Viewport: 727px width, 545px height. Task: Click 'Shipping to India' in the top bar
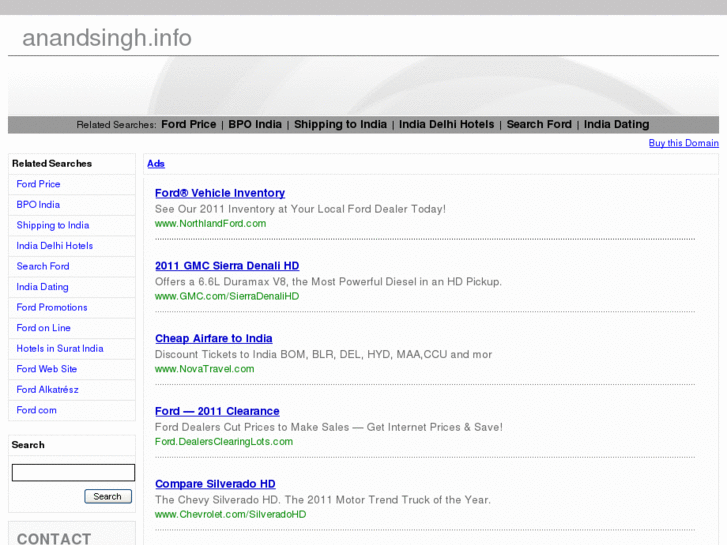340,124
